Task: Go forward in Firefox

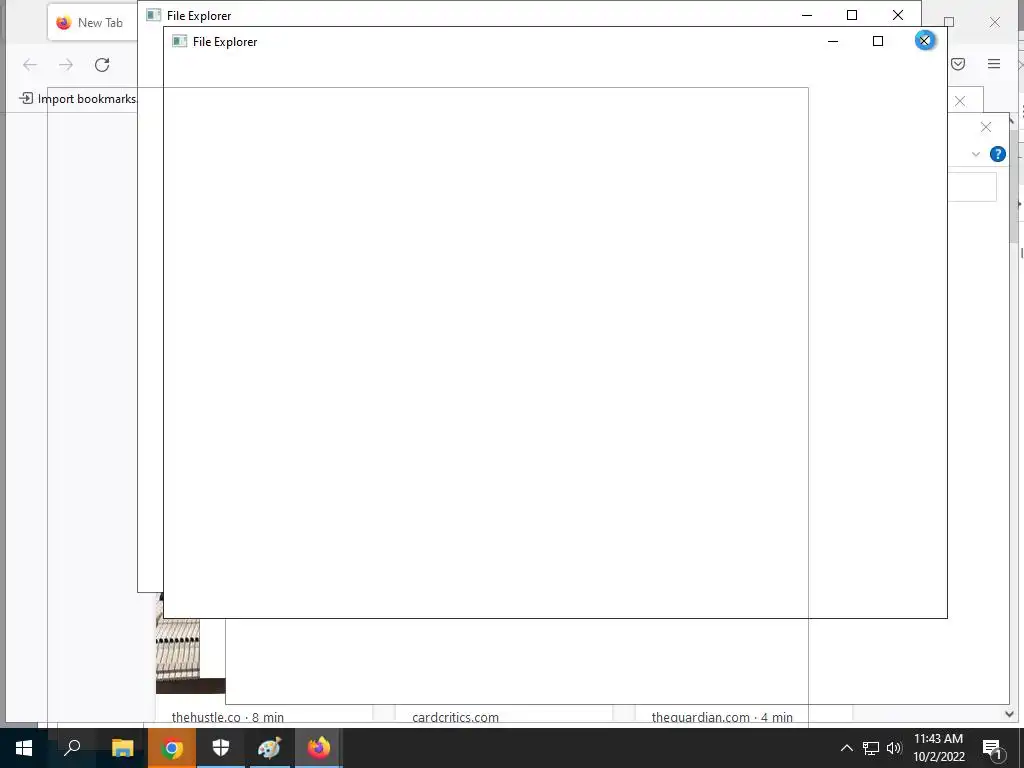Action: click(66, 65)
